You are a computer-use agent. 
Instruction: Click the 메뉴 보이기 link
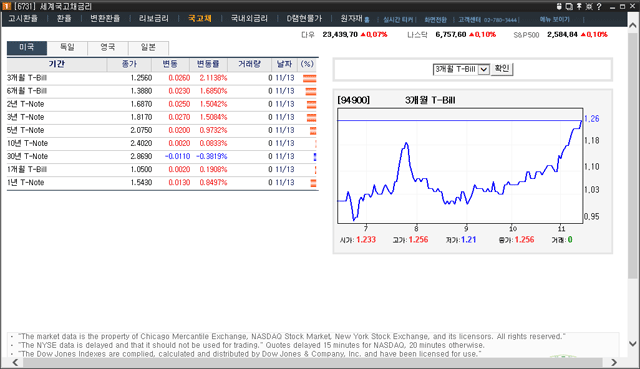point(554,19)
